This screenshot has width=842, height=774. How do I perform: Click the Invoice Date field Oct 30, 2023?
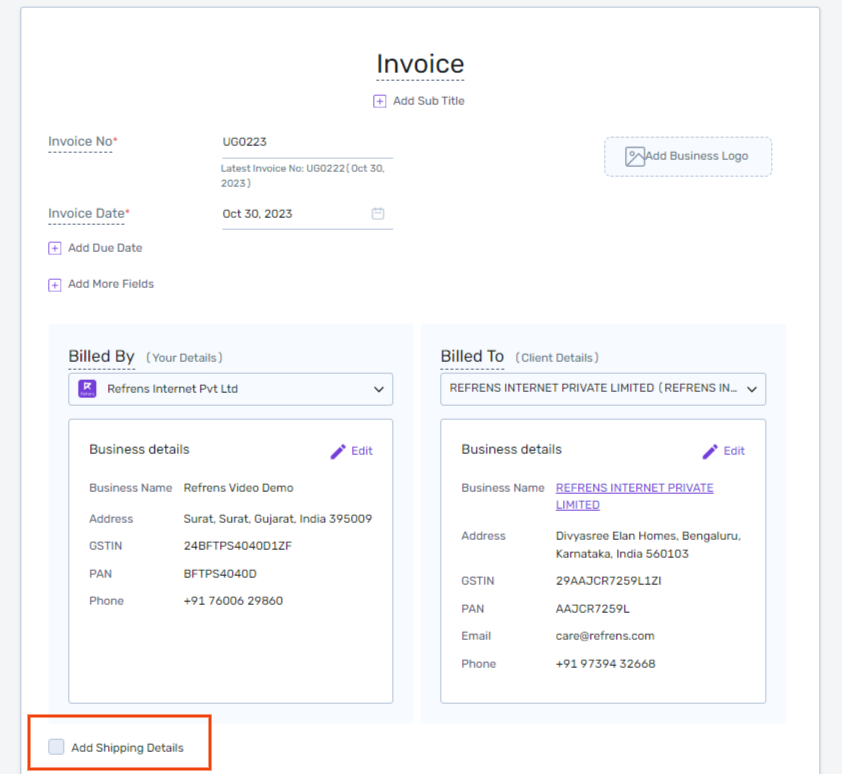308,214
